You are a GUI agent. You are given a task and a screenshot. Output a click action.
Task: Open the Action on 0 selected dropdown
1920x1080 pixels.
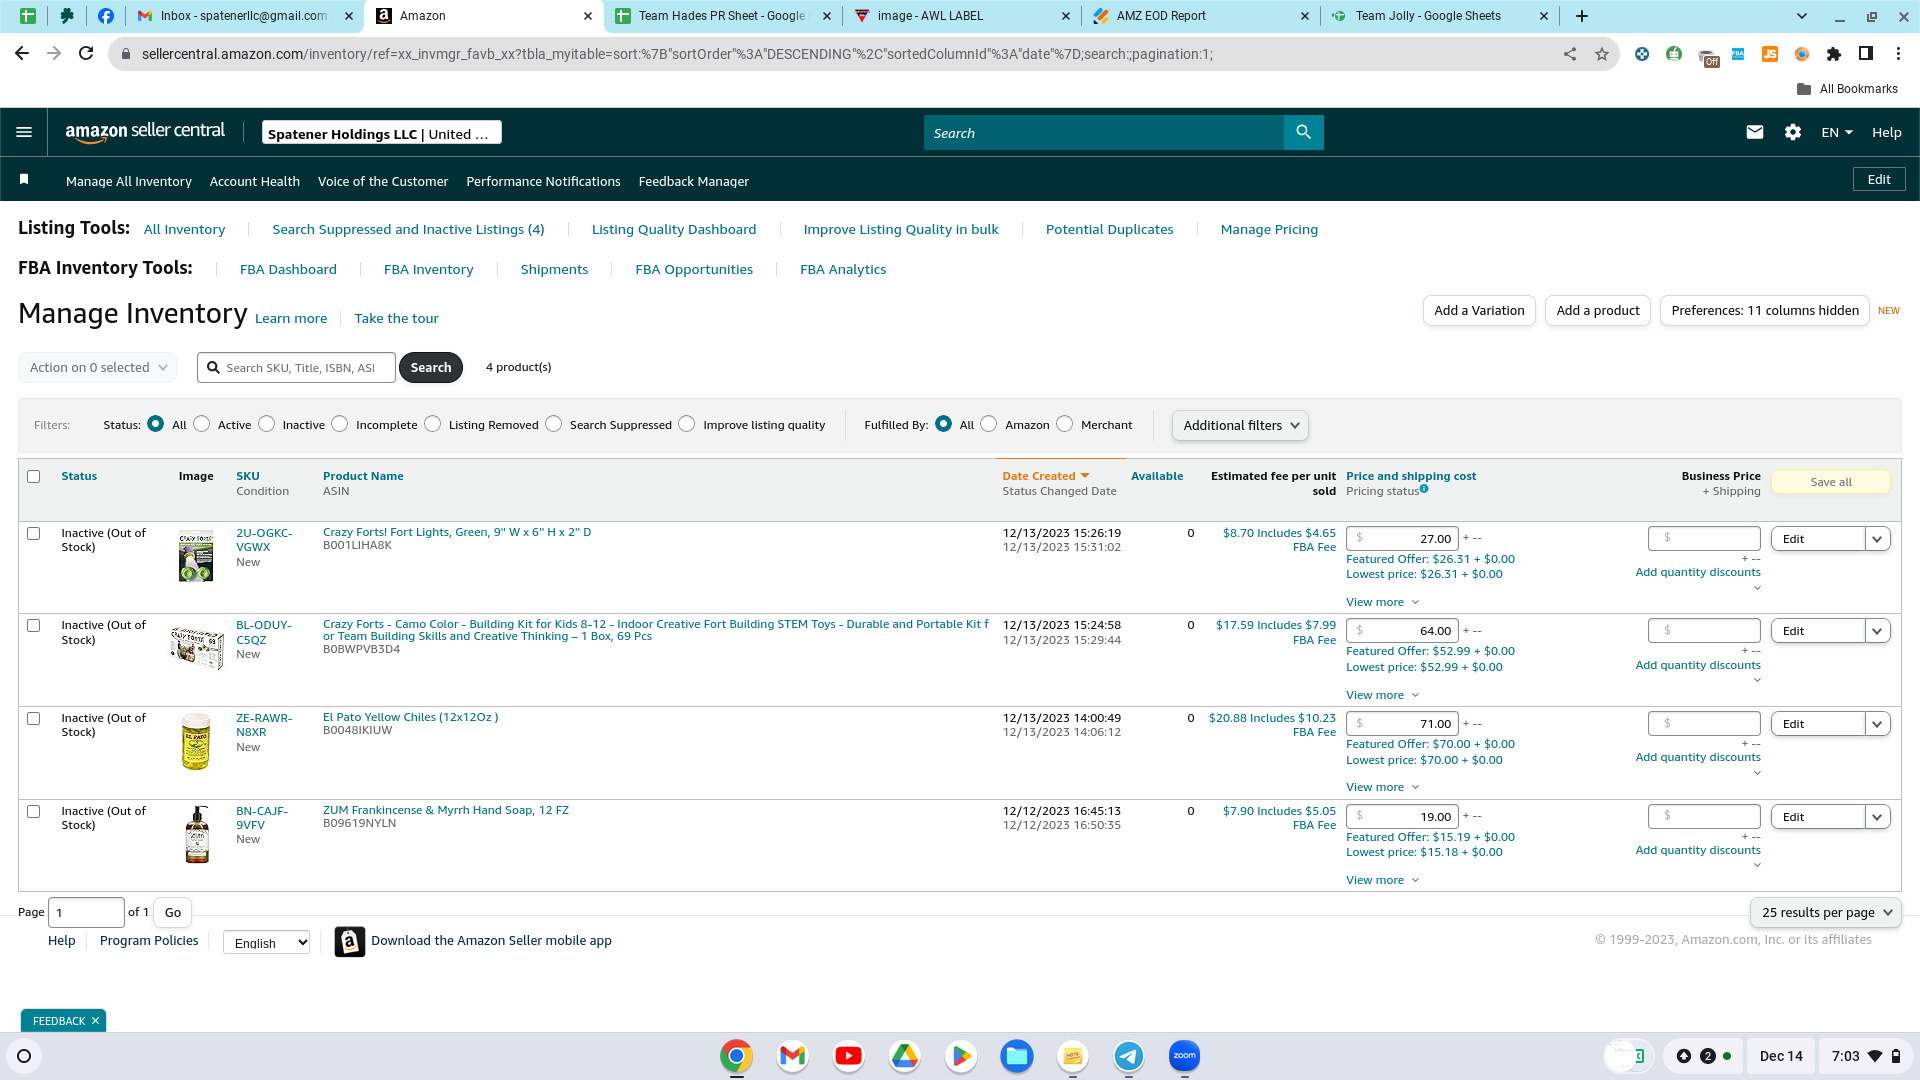click(98, 368)
